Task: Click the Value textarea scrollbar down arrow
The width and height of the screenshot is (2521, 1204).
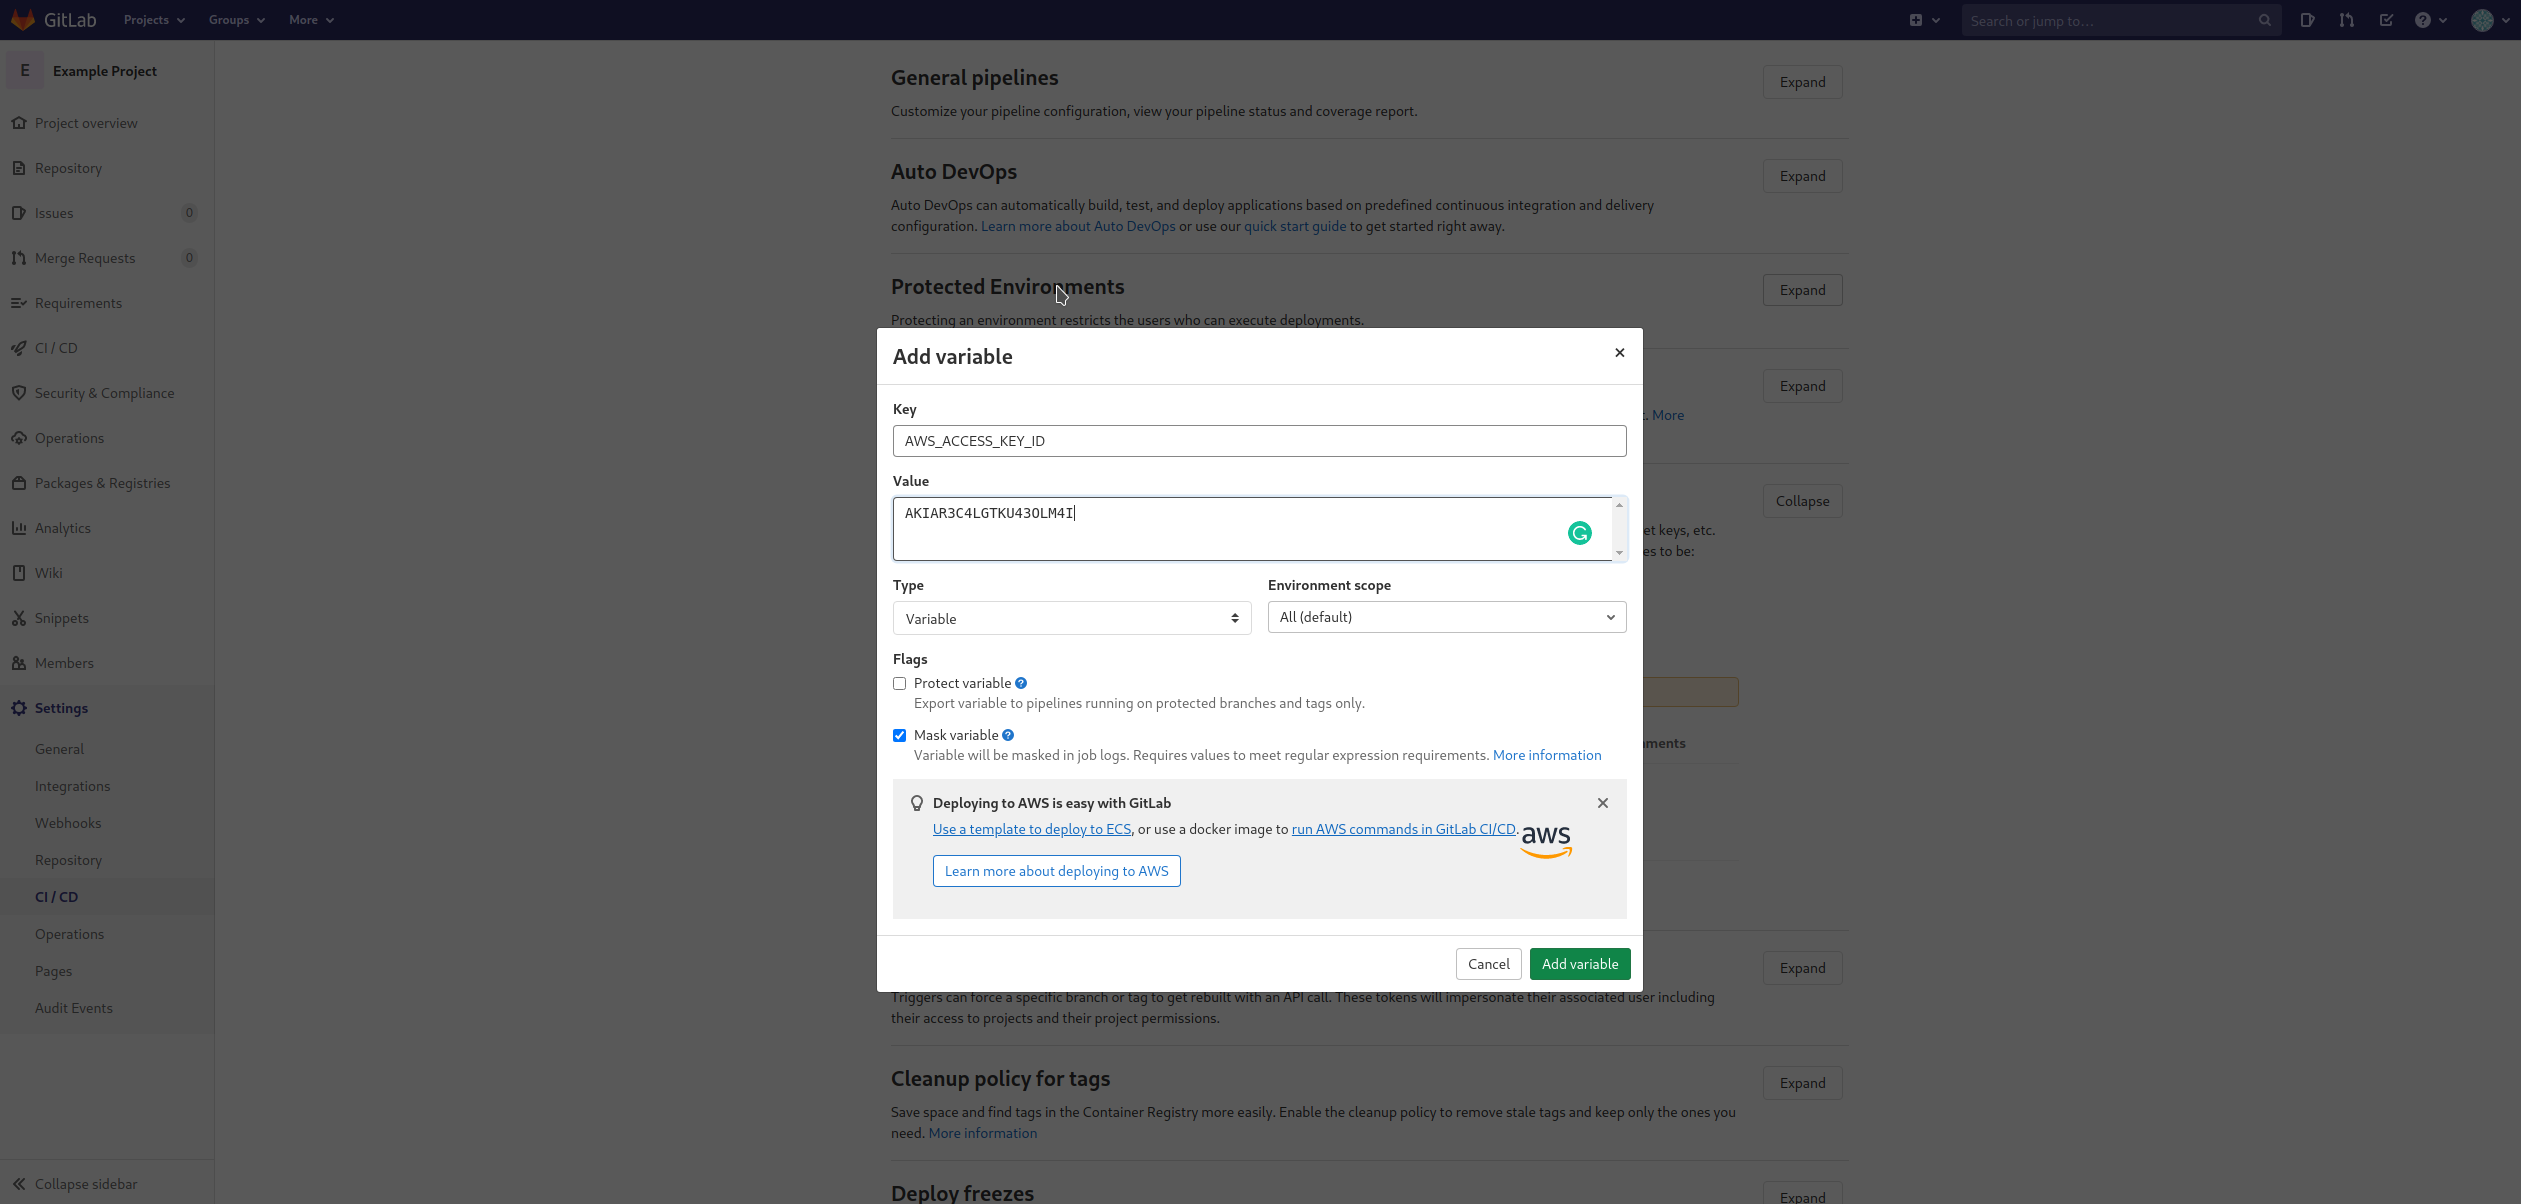Action: point(1619,553)
